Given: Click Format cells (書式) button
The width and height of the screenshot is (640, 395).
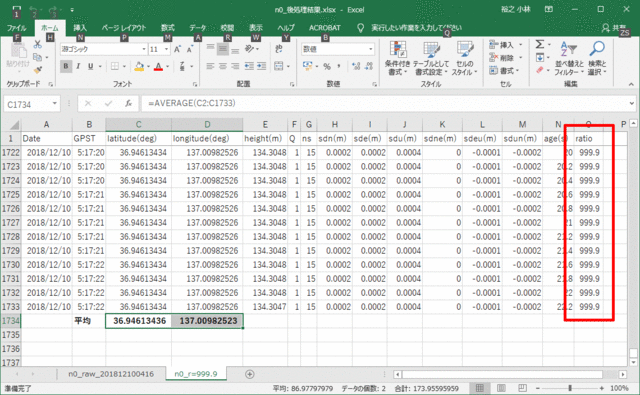Looking at the screenshot, I should click(x=504, y=71).
